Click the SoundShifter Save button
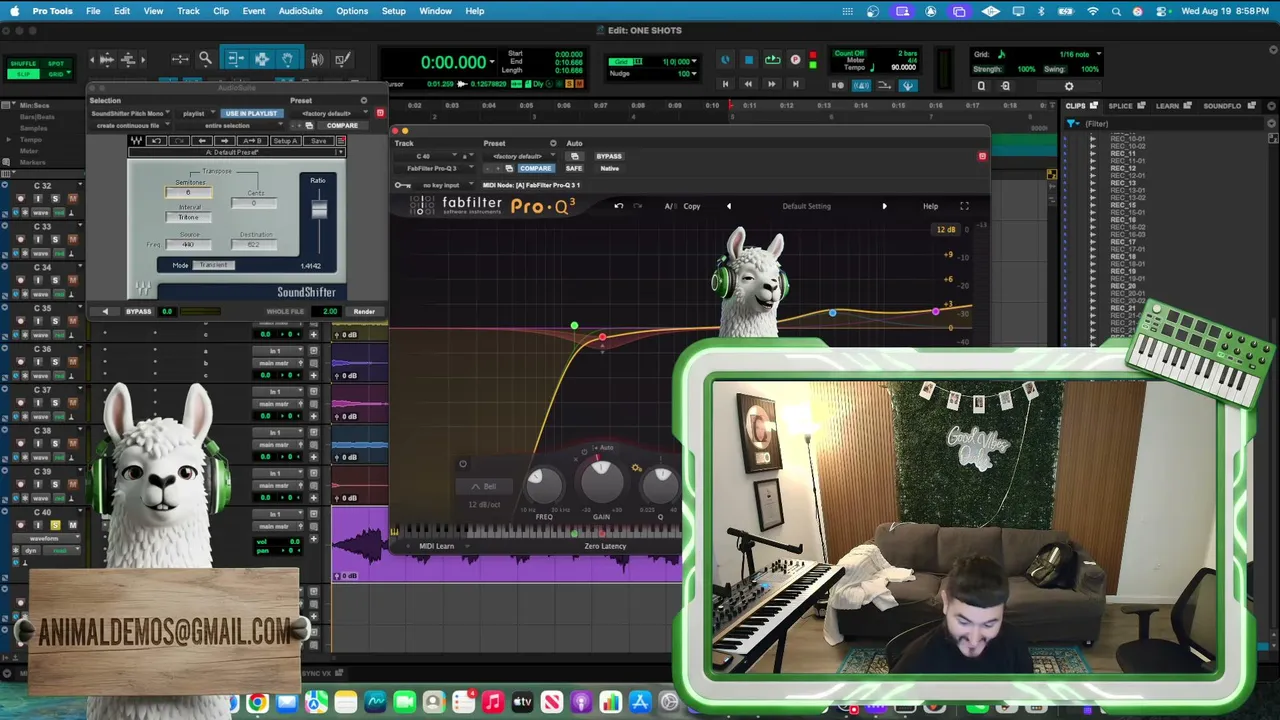Screen dimensions: 1280x720 pyautogui.click(x=318, y=141)
